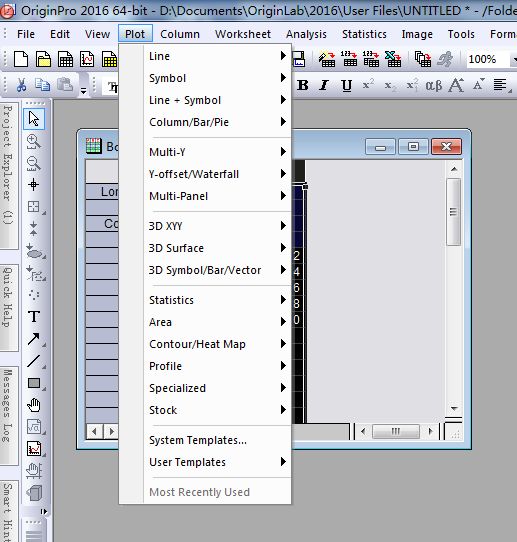
Task: Toggle Italic text formatting
Action: tap(324, 85)
